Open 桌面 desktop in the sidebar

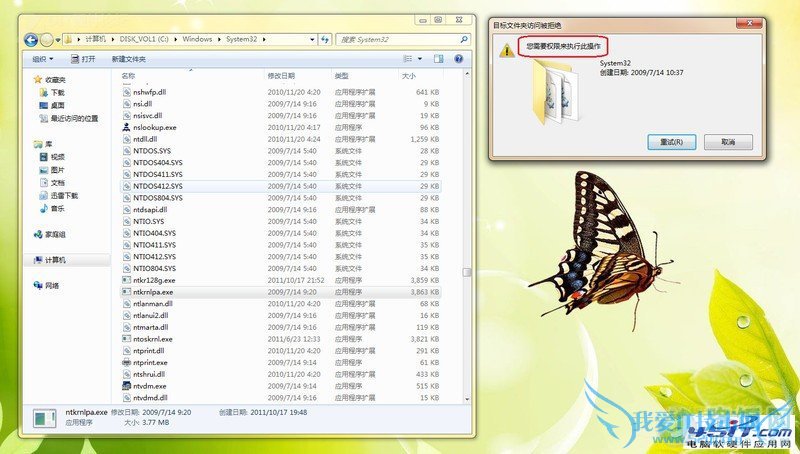click(52, 105)
